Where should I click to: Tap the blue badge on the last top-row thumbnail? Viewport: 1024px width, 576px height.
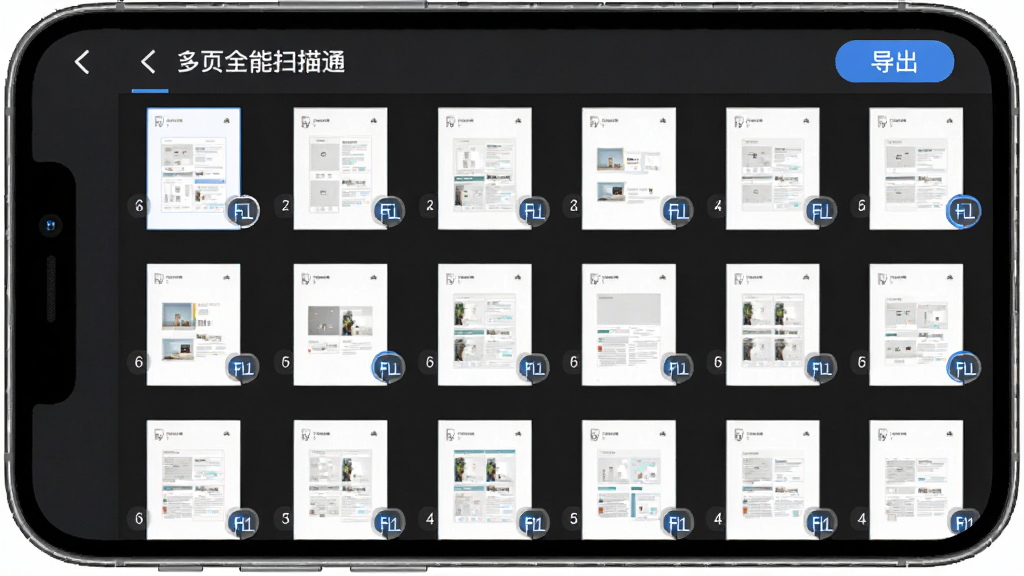(964, 211)
